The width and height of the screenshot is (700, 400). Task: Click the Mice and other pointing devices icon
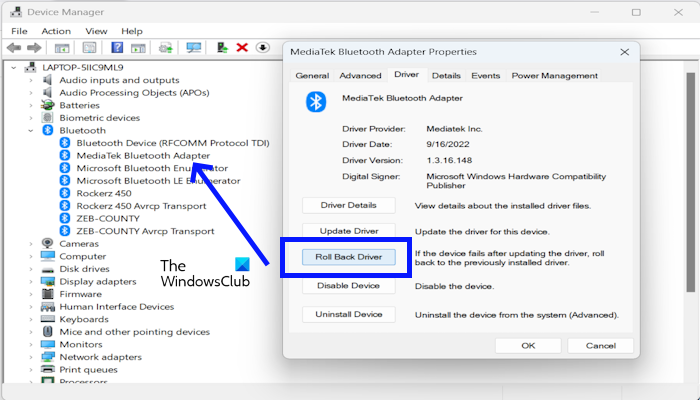pos(47,332)
